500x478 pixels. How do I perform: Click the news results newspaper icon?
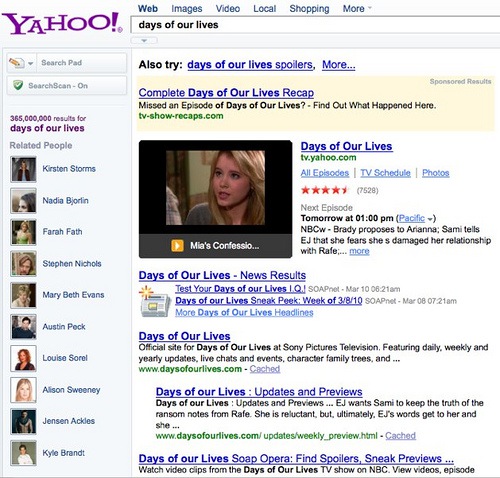[153, 302]
